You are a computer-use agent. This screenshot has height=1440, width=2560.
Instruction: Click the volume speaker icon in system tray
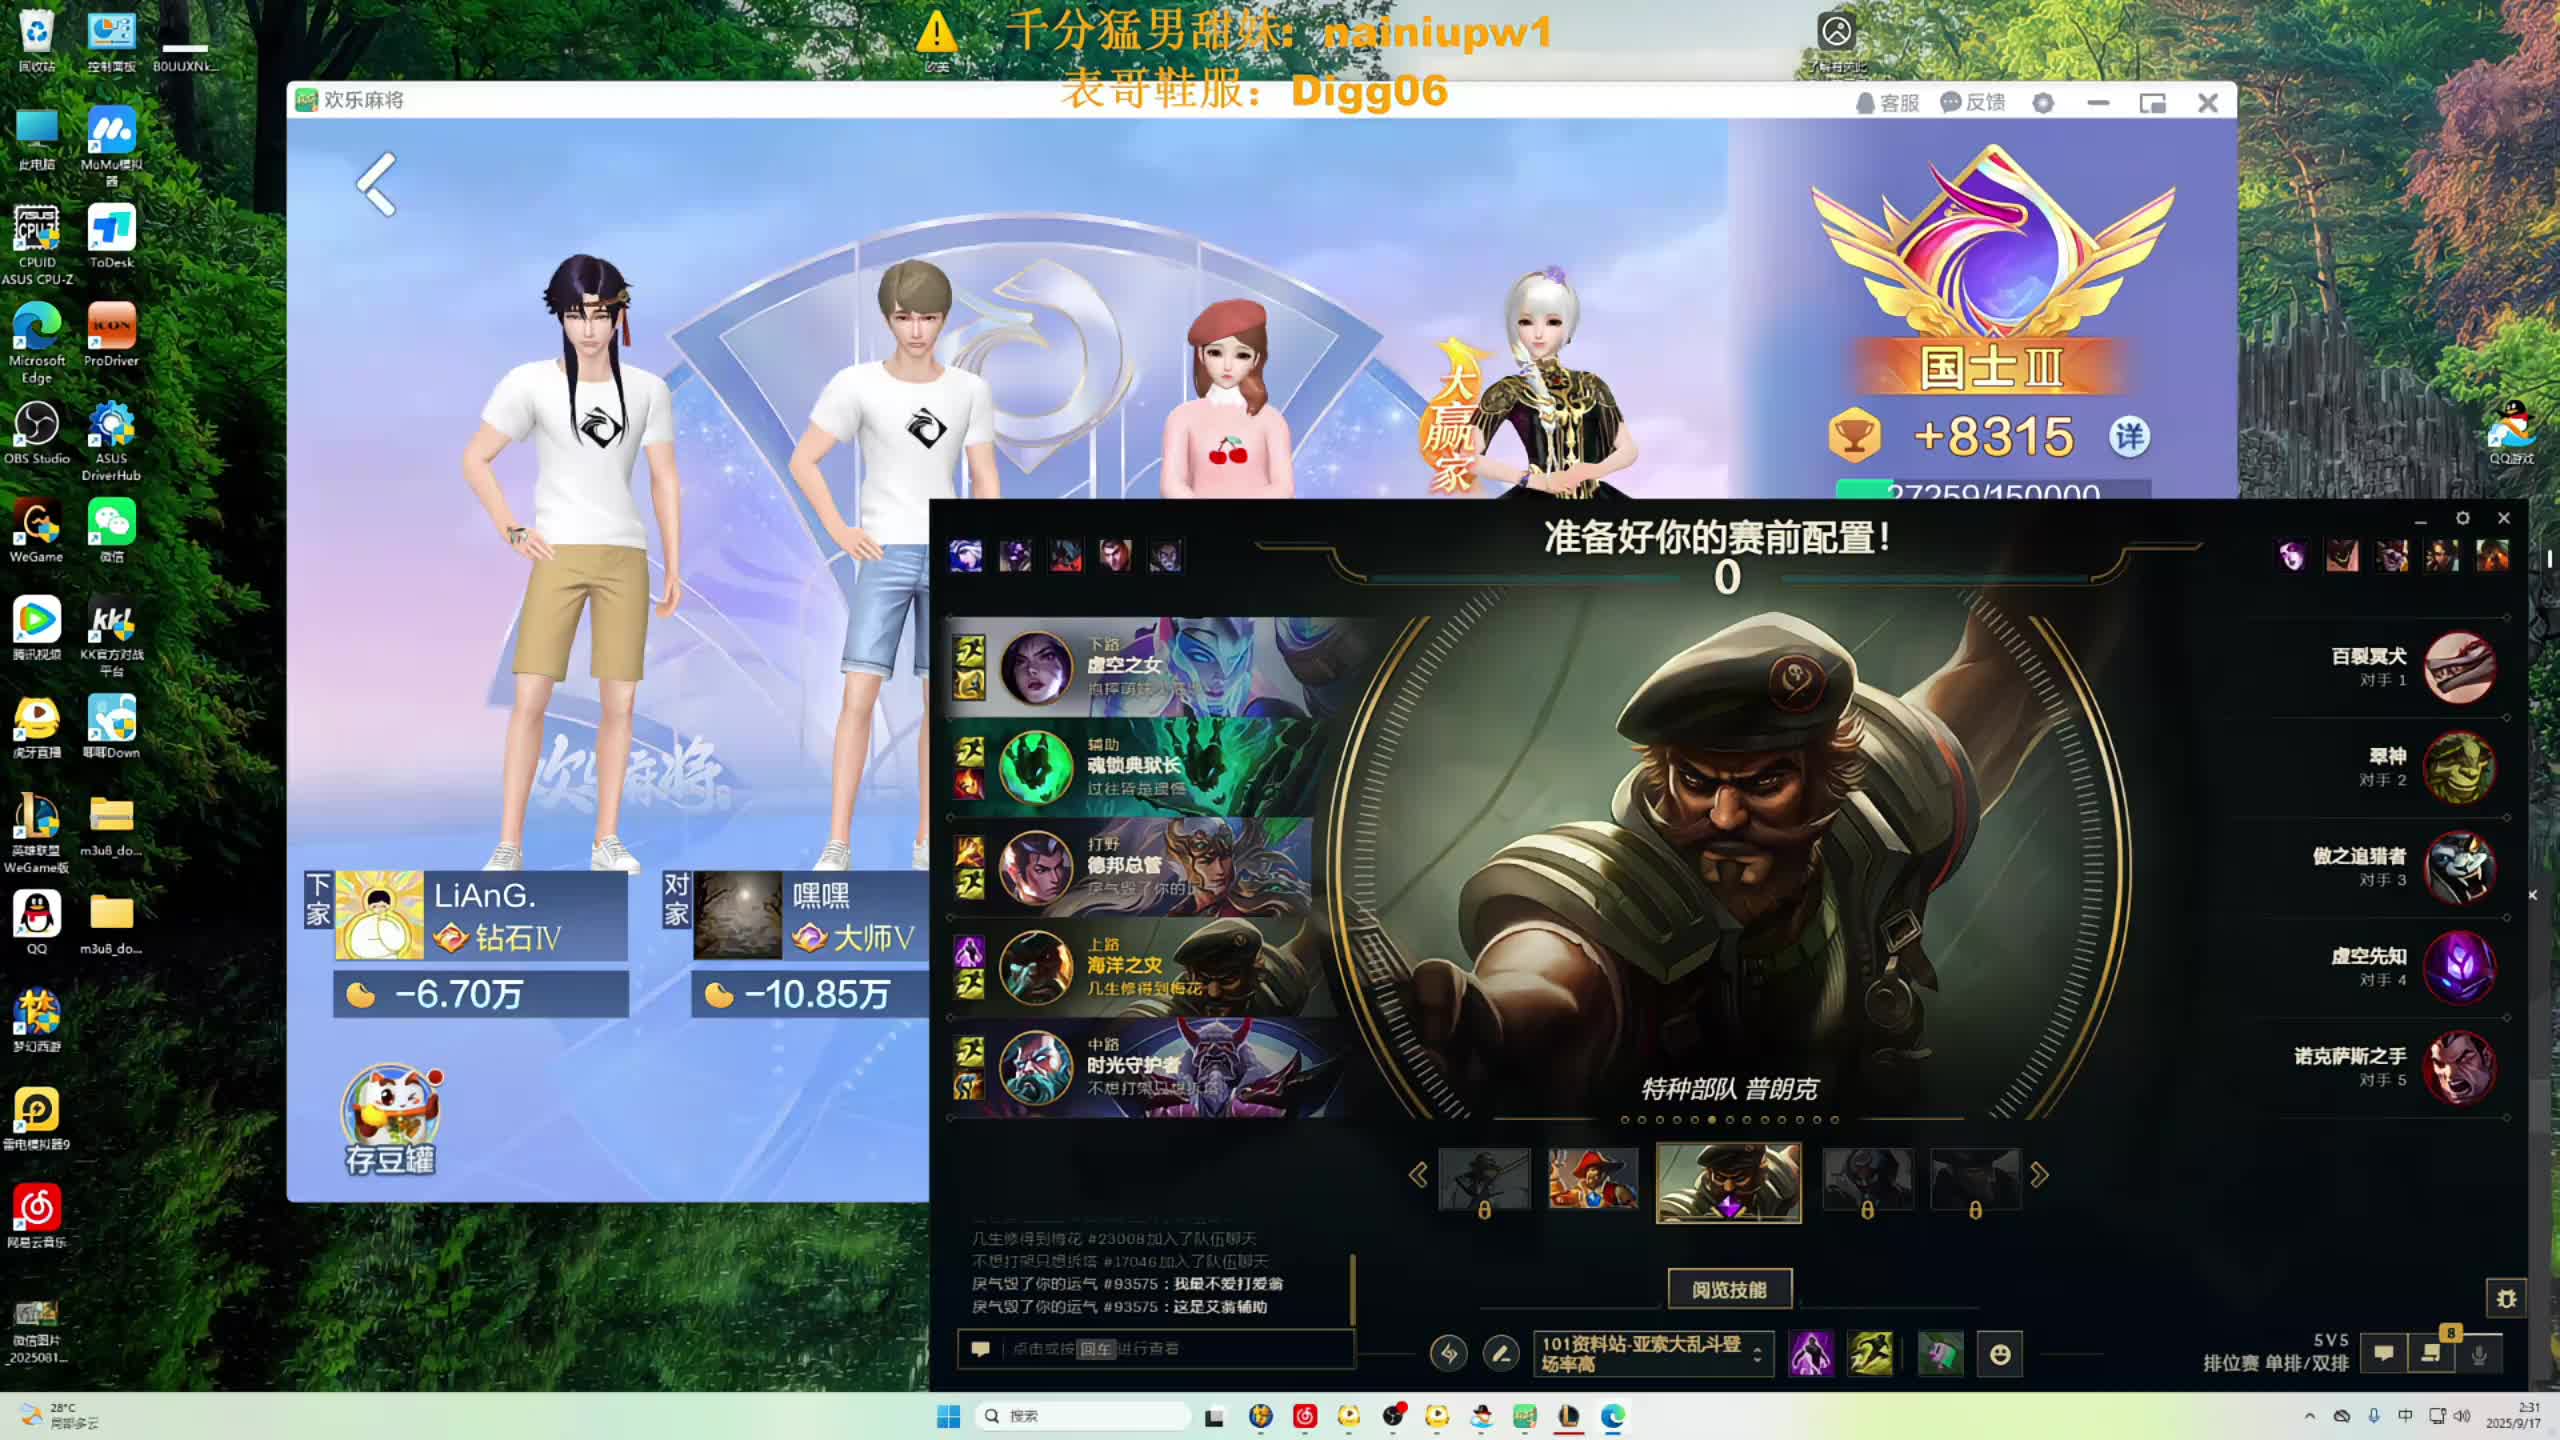coord(2463,1416)
